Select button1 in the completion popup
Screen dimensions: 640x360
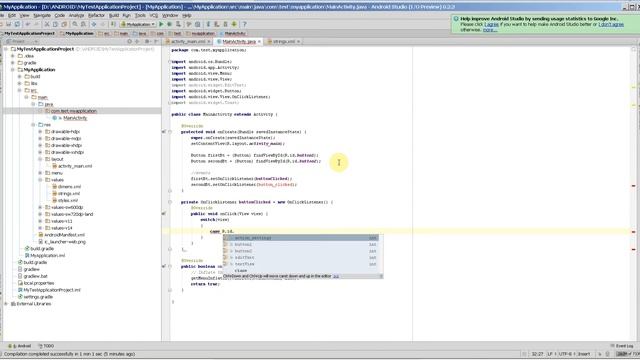click(300, 244)
